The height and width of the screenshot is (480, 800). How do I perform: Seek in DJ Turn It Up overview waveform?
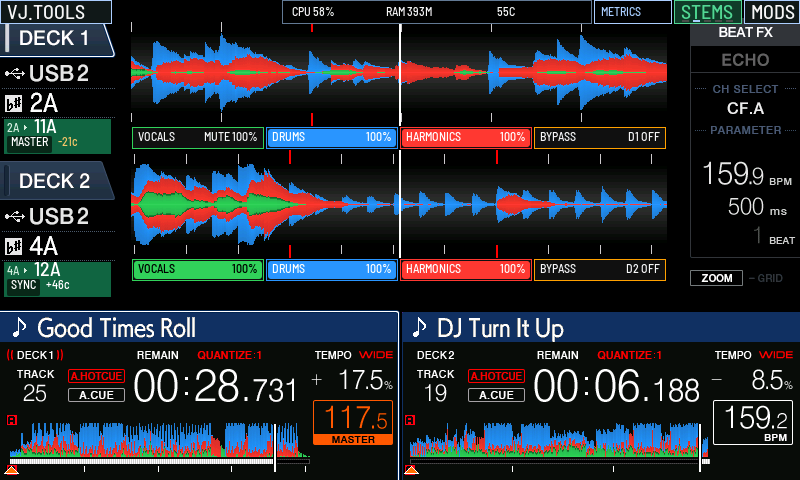tap(559, 439)
